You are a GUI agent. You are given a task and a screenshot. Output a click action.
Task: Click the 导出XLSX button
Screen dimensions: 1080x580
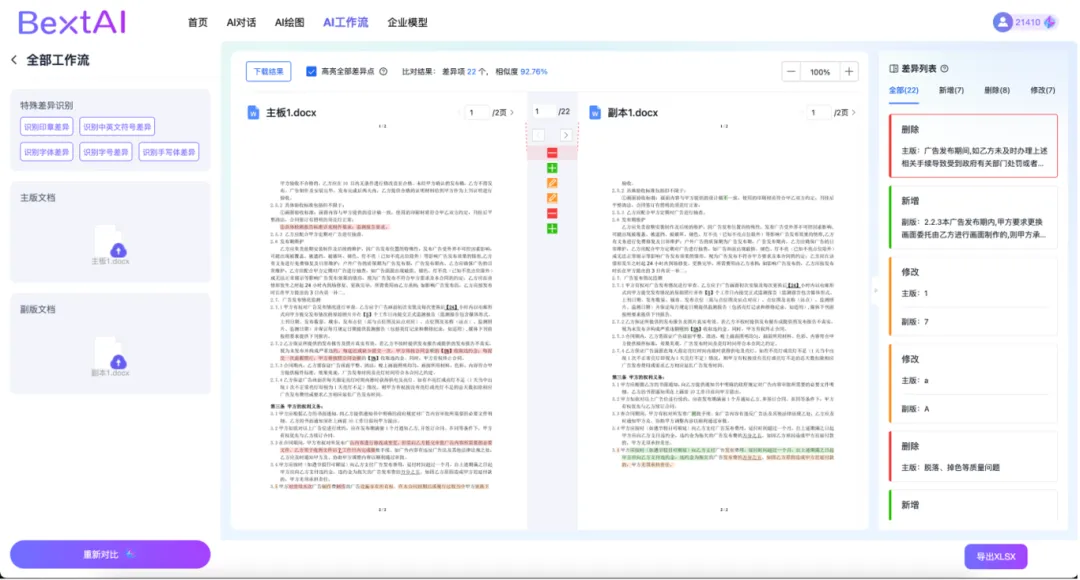[x=995, y=557]
